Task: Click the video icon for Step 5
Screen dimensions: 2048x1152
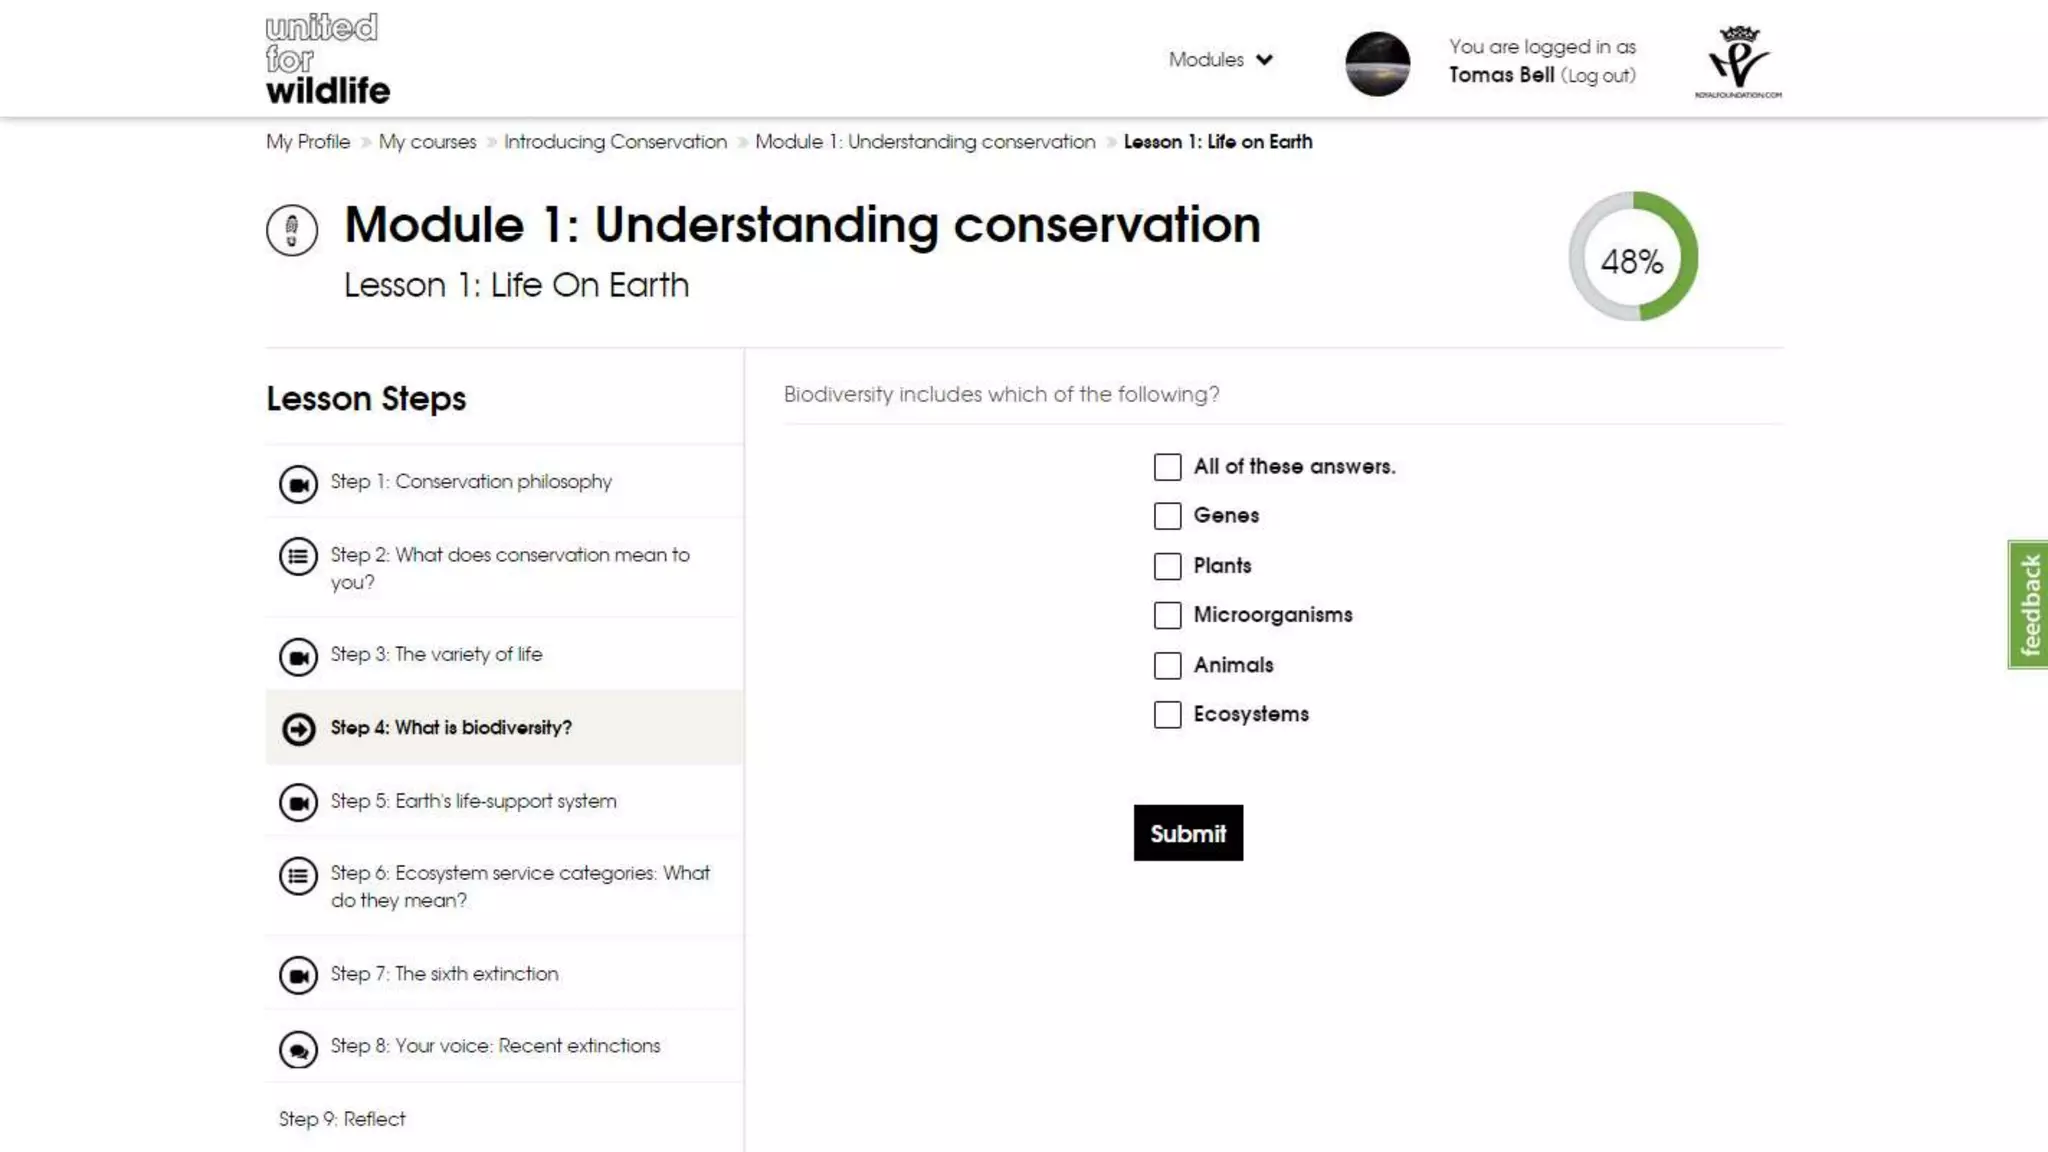Action: (298, 803)
